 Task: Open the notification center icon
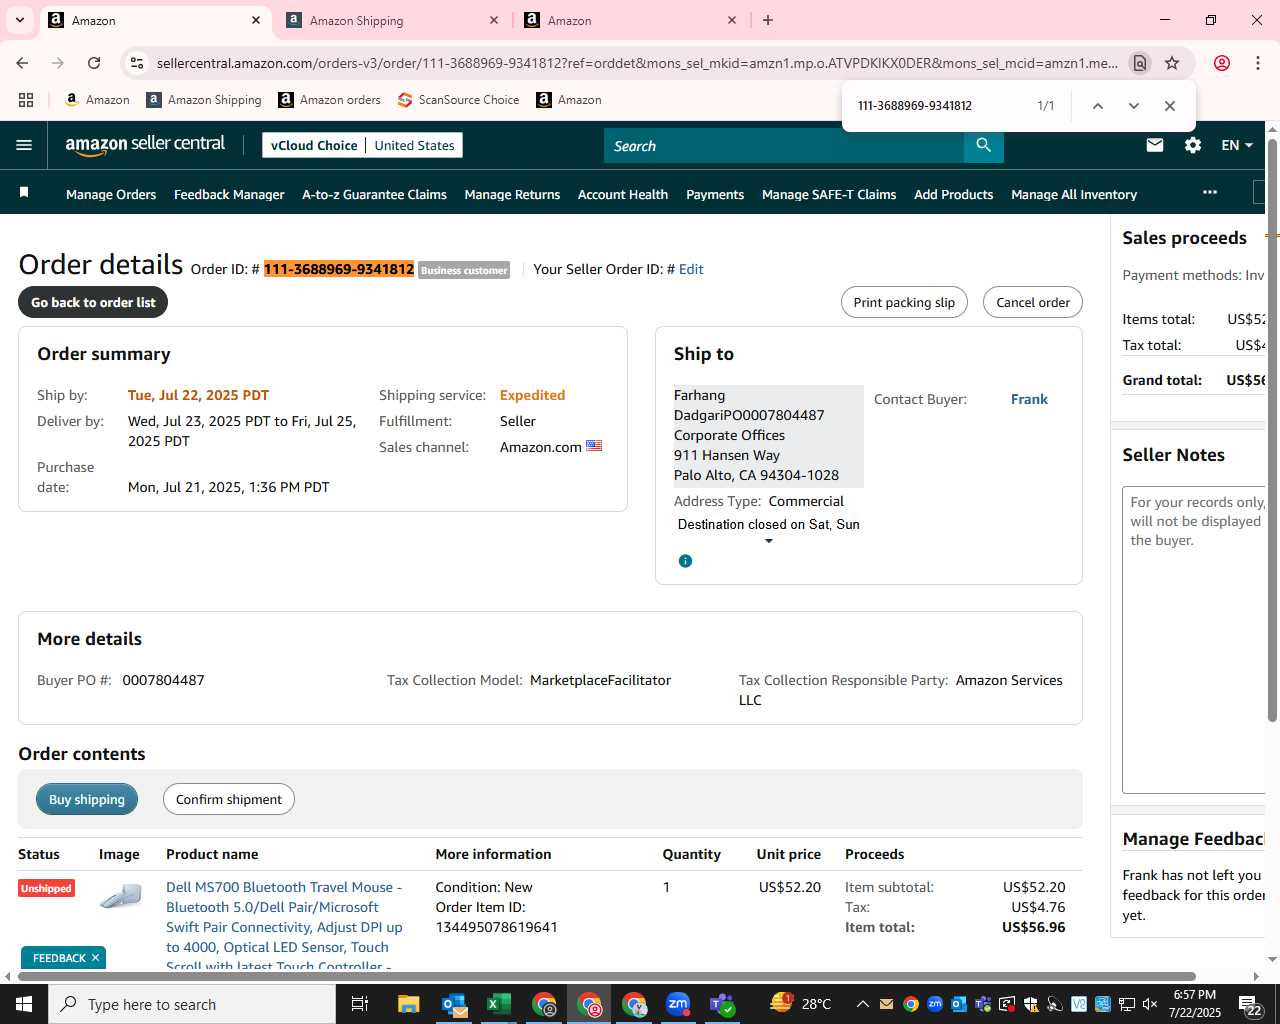point(1251,1004)
